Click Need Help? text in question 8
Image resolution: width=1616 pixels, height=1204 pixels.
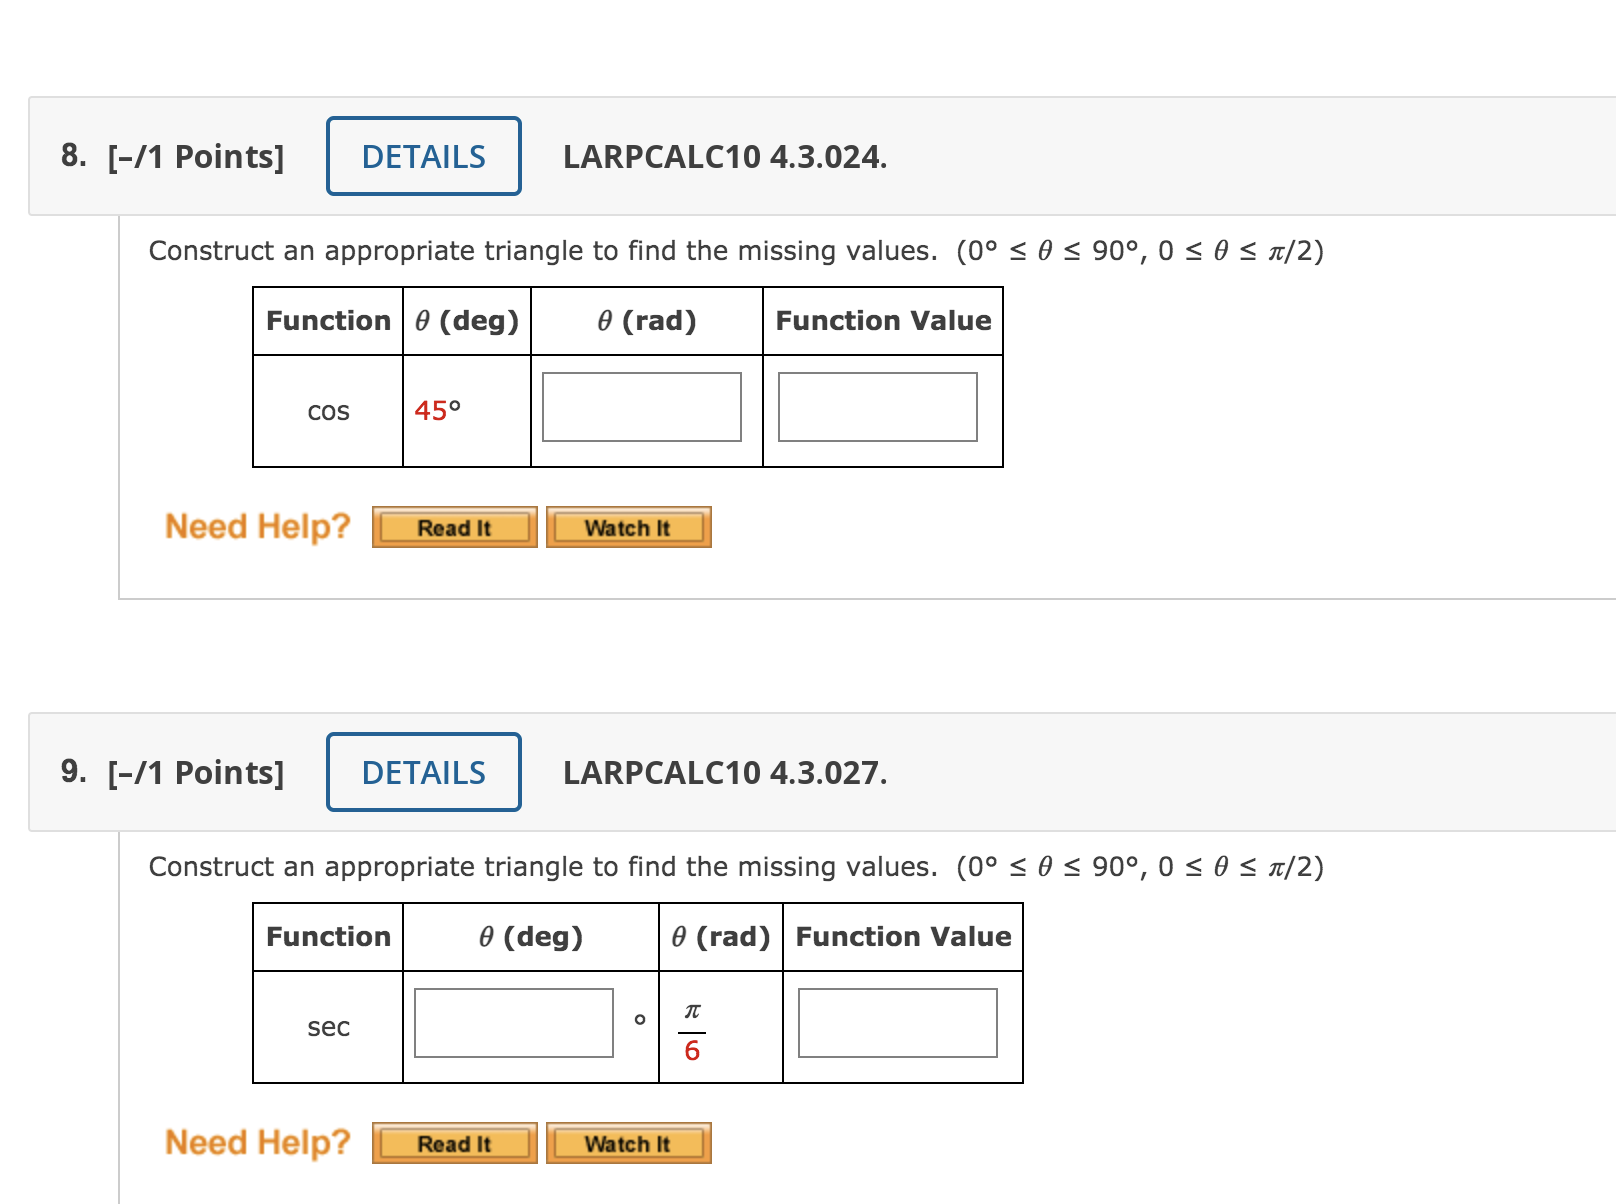coord(258,527)
